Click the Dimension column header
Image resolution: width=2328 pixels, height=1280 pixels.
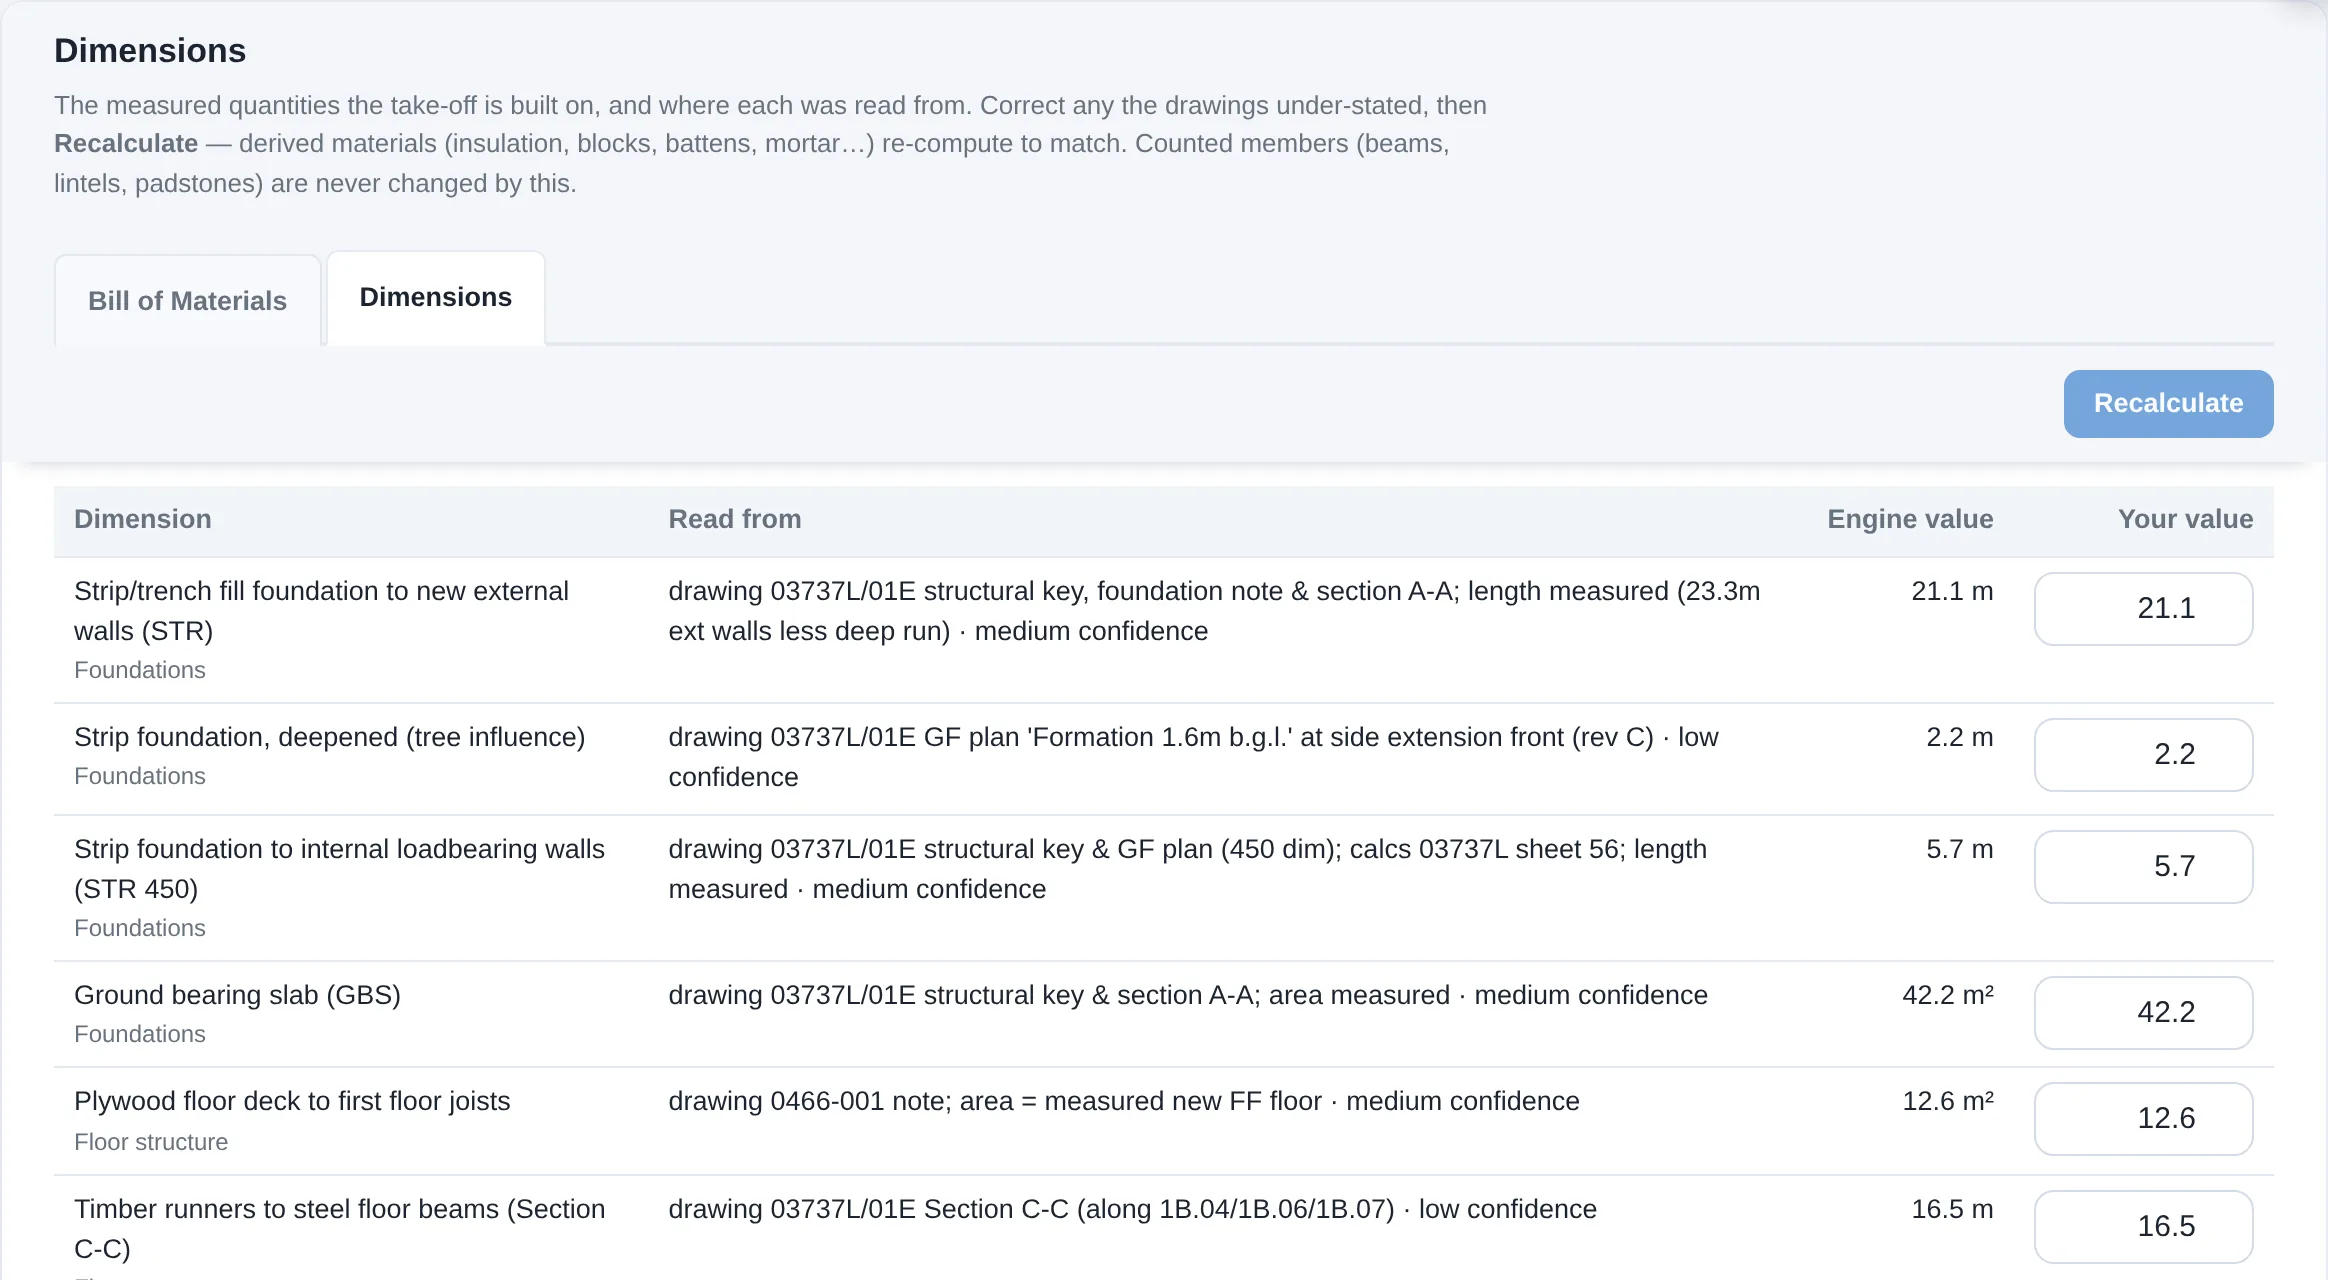tap(143, 519)
